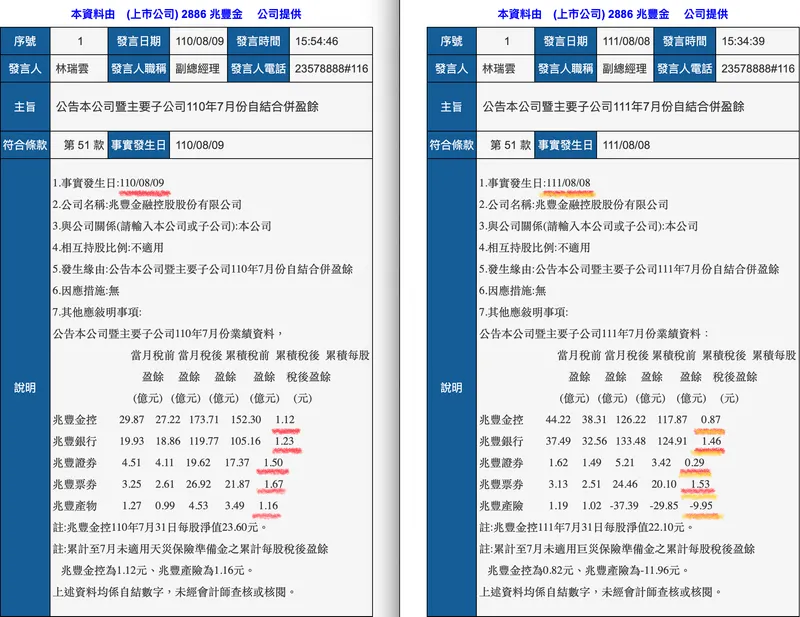Click the time value 15:34:39

pyautogui.click(x=743, y=41)
